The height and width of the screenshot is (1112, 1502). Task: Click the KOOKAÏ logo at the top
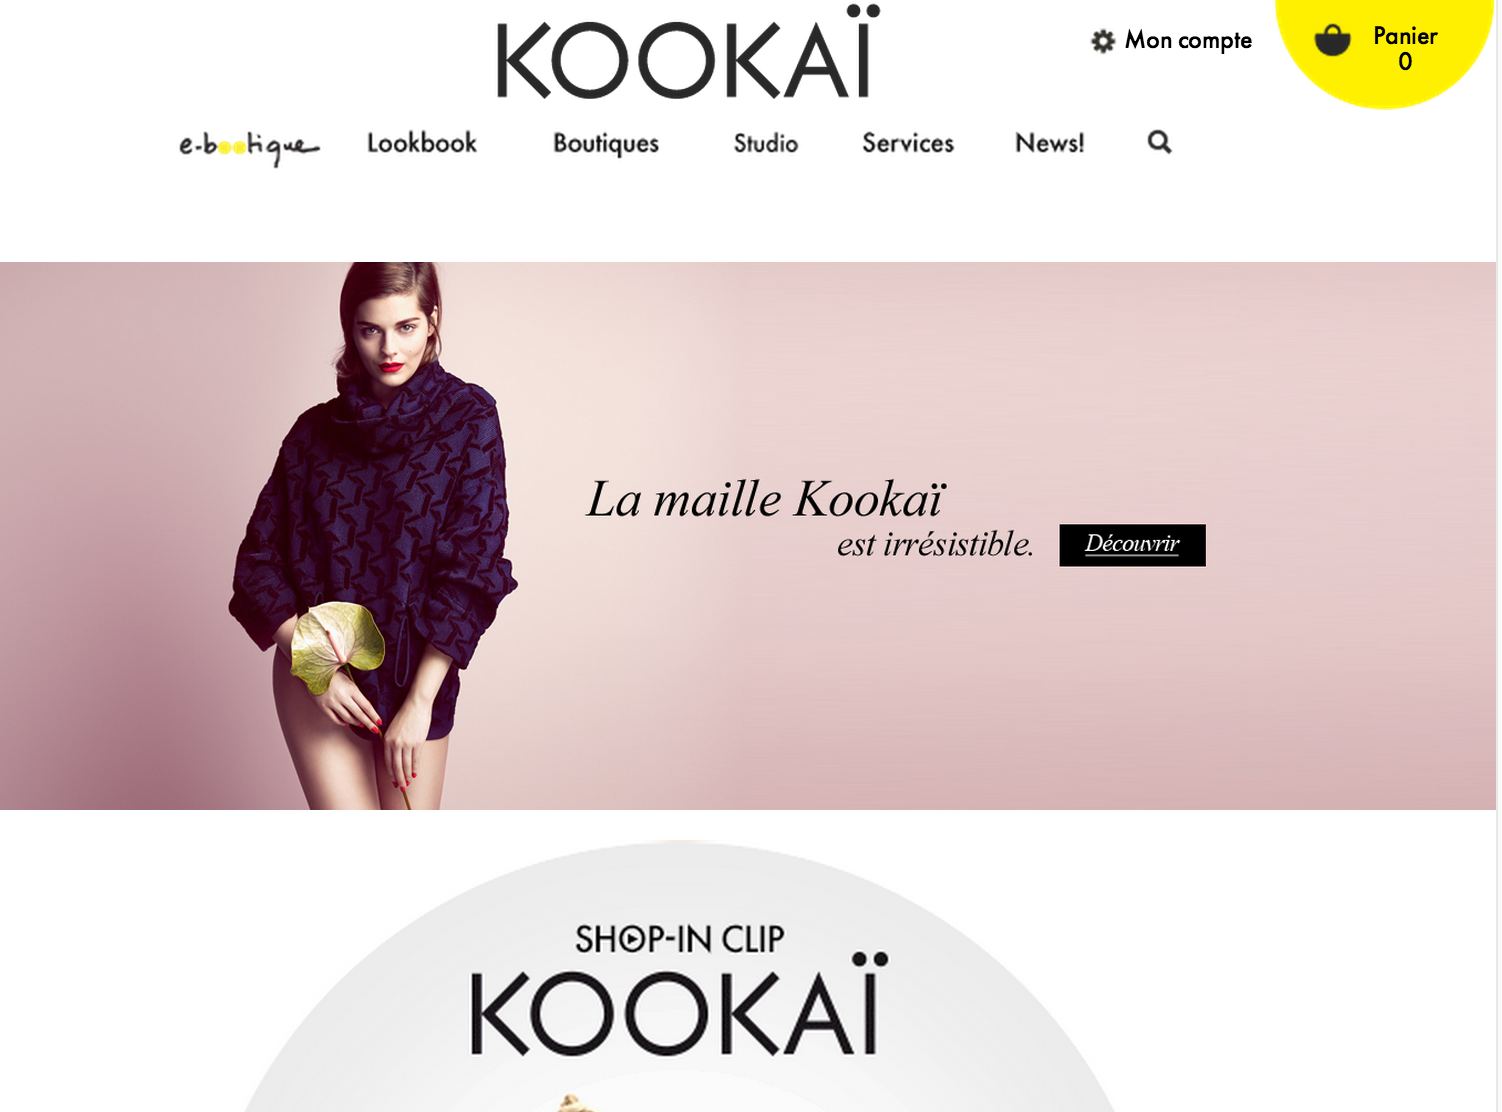pyautogui.click(x=688, y=52)
